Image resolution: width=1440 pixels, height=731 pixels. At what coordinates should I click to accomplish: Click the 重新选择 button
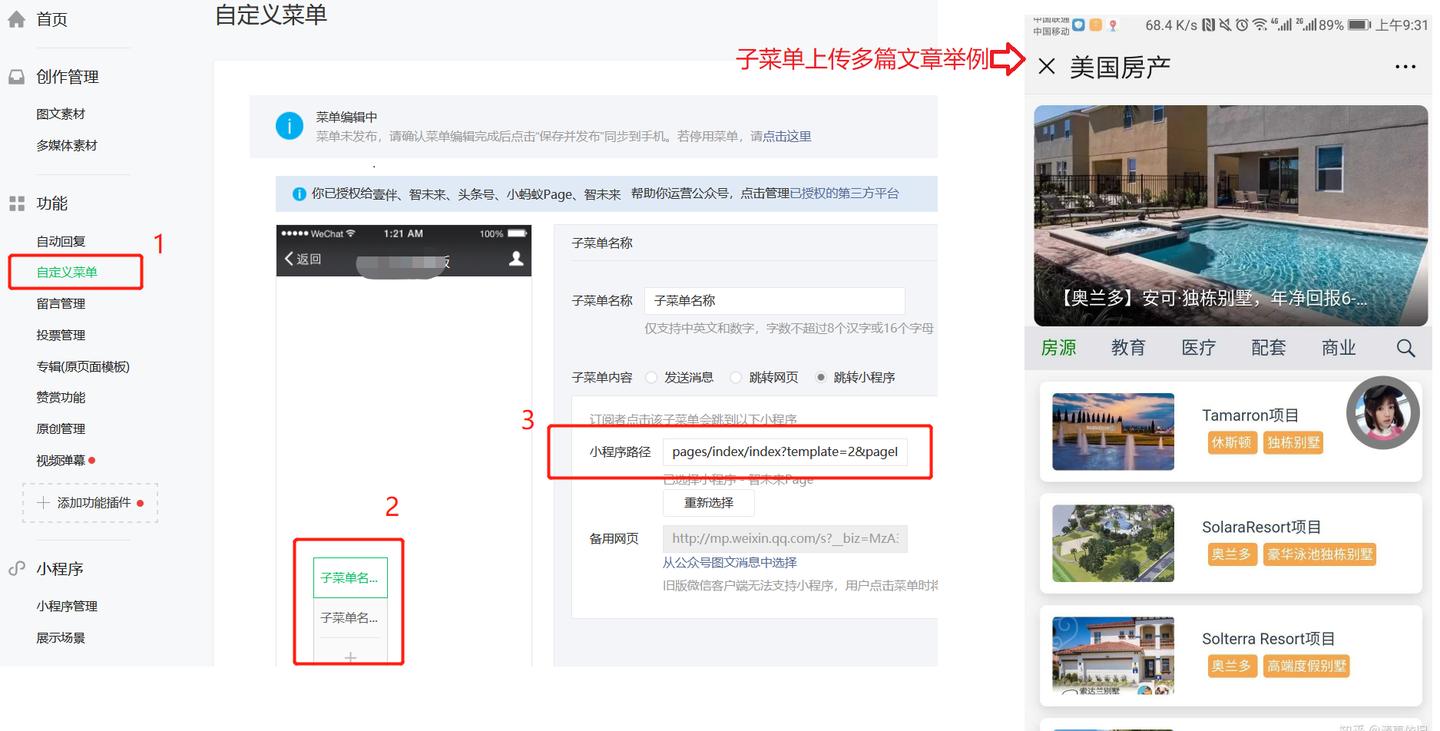pyautogui.click(x=708, y=503)
